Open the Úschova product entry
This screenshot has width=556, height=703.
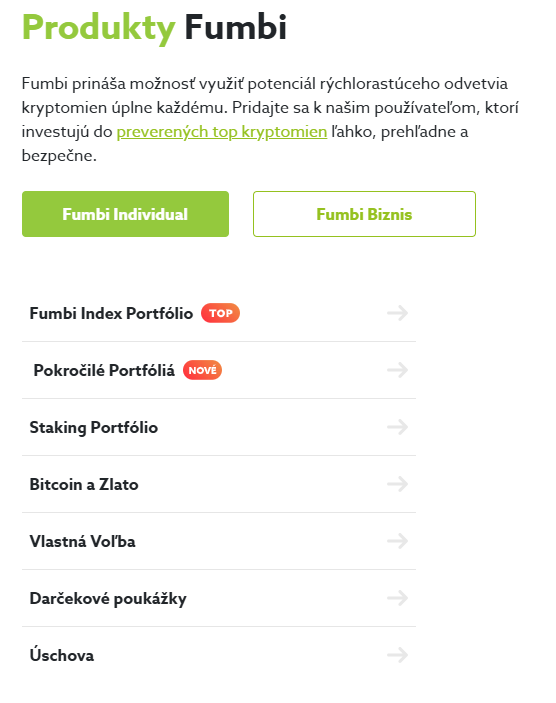[219, 655]
